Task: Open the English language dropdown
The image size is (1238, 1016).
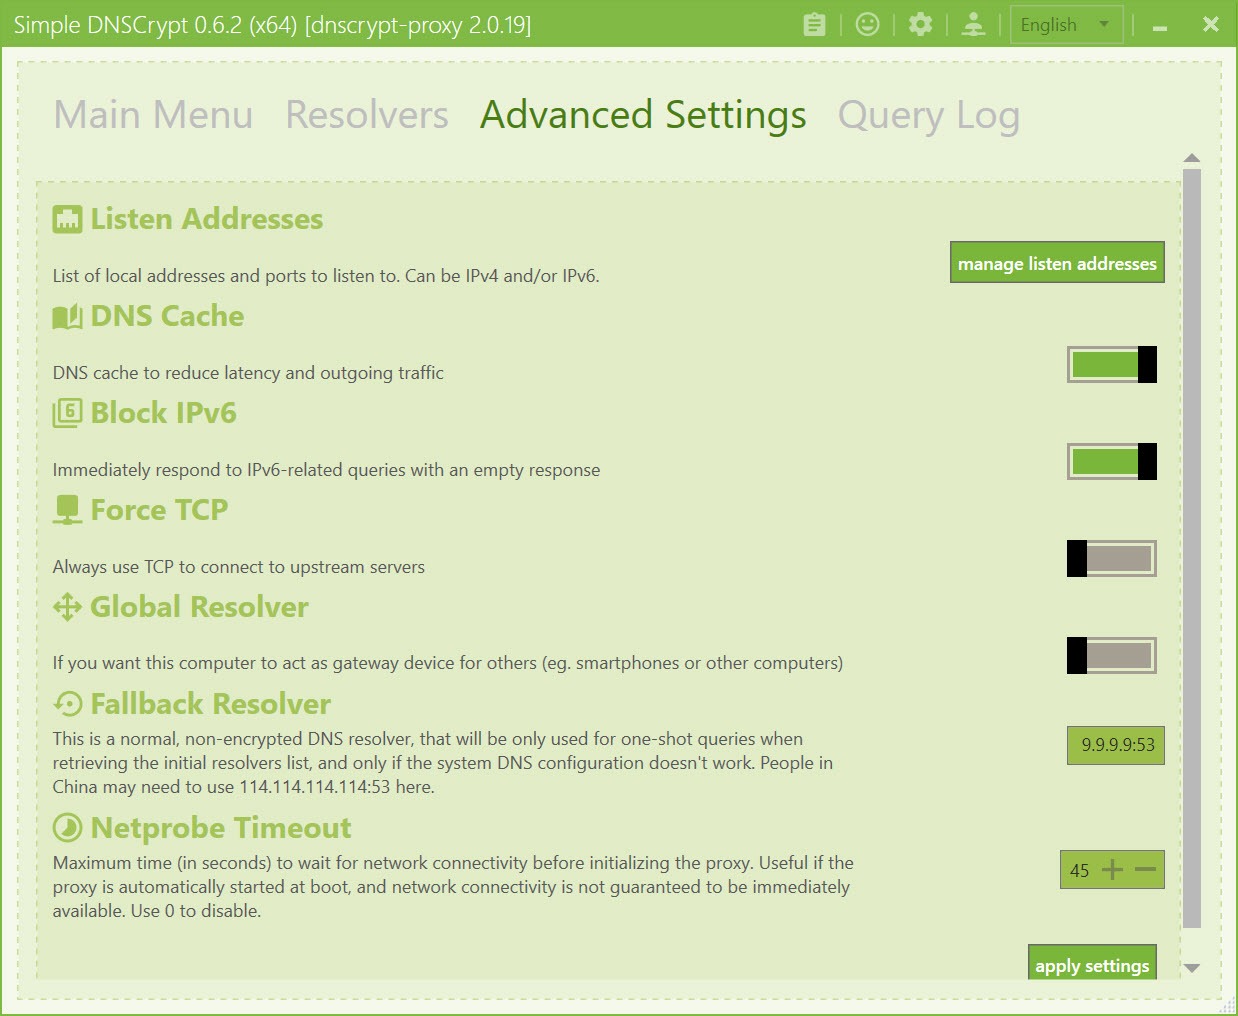Action: (1066, 25)
